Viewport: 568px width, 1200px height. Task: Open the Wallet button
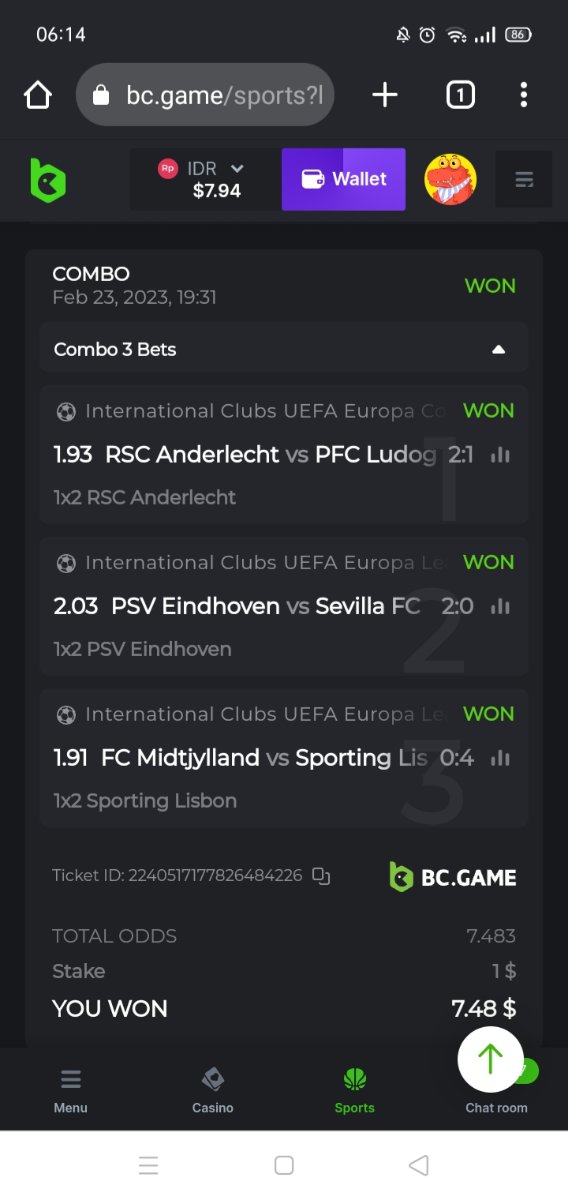[344, 180]
